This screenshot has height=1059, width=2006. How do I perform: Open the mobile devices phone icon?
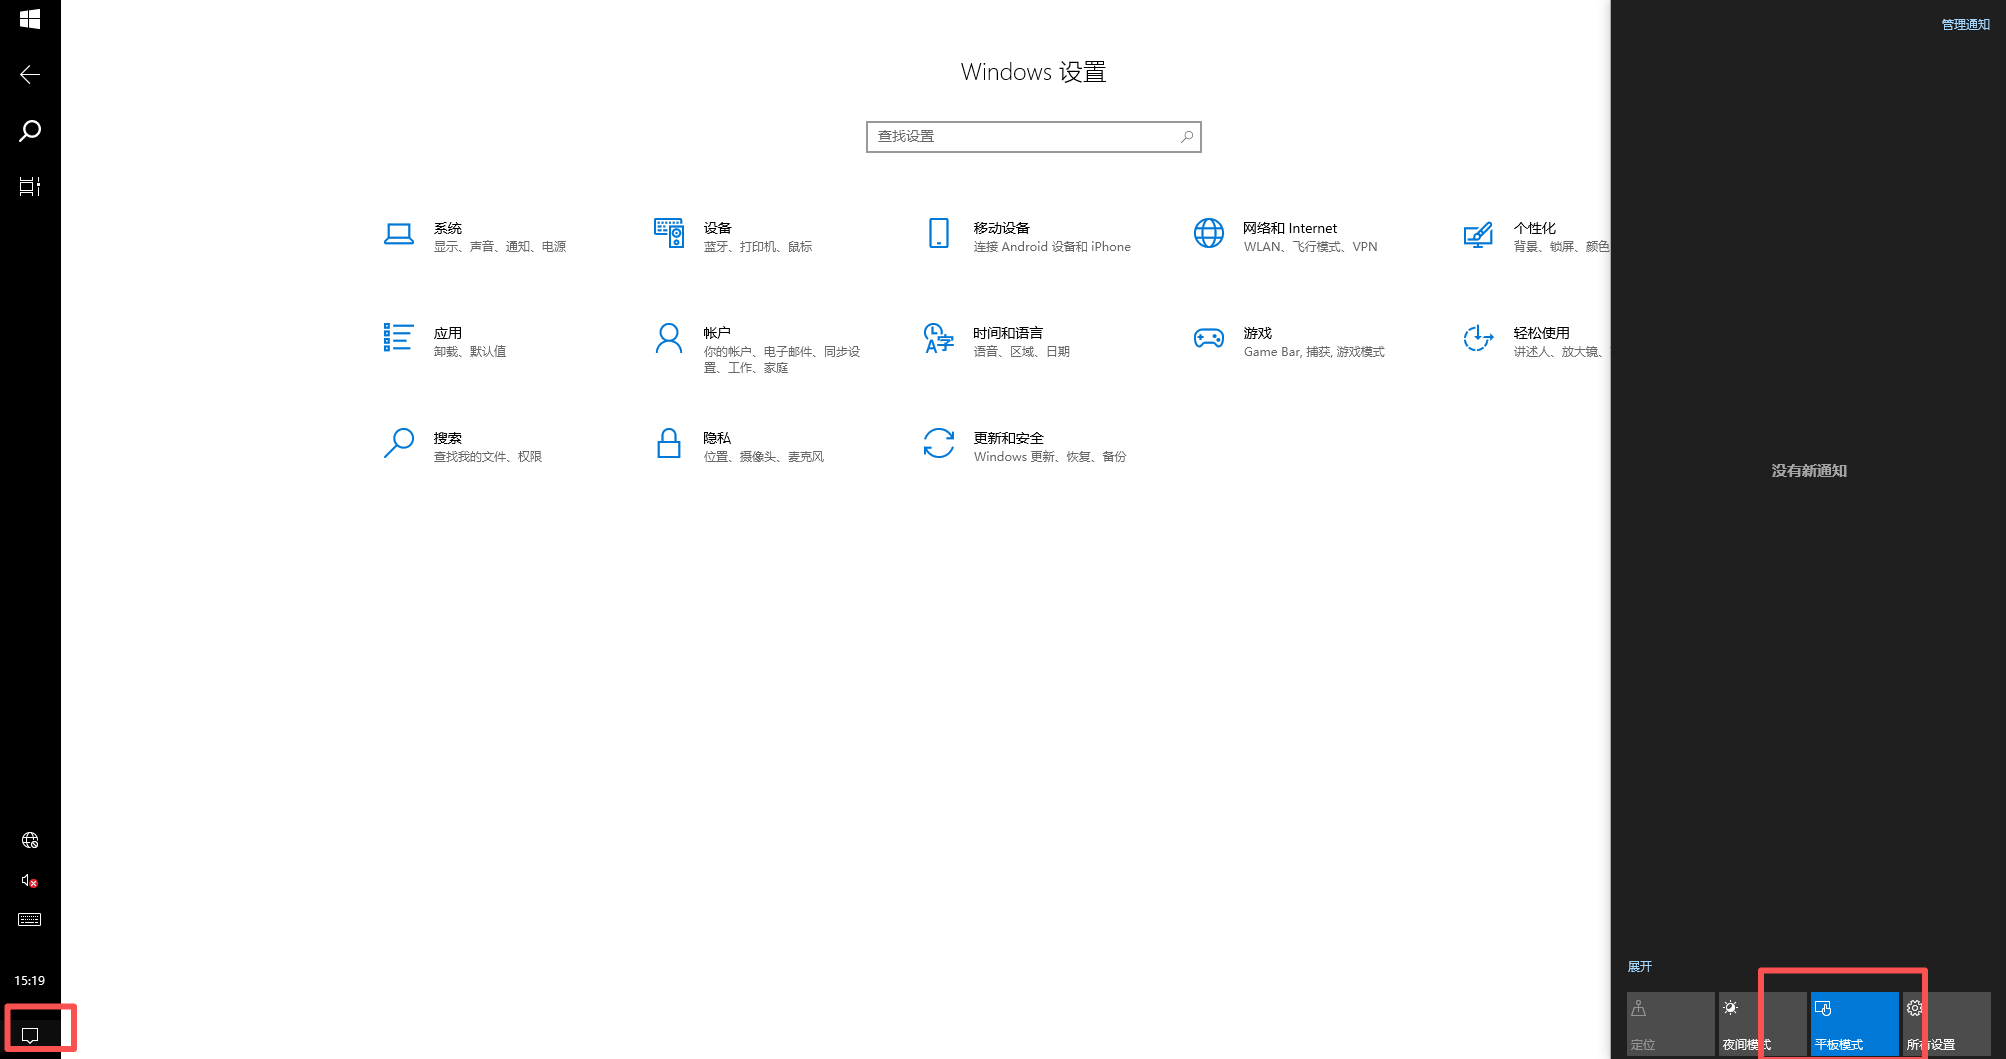(x=939, y=233)
